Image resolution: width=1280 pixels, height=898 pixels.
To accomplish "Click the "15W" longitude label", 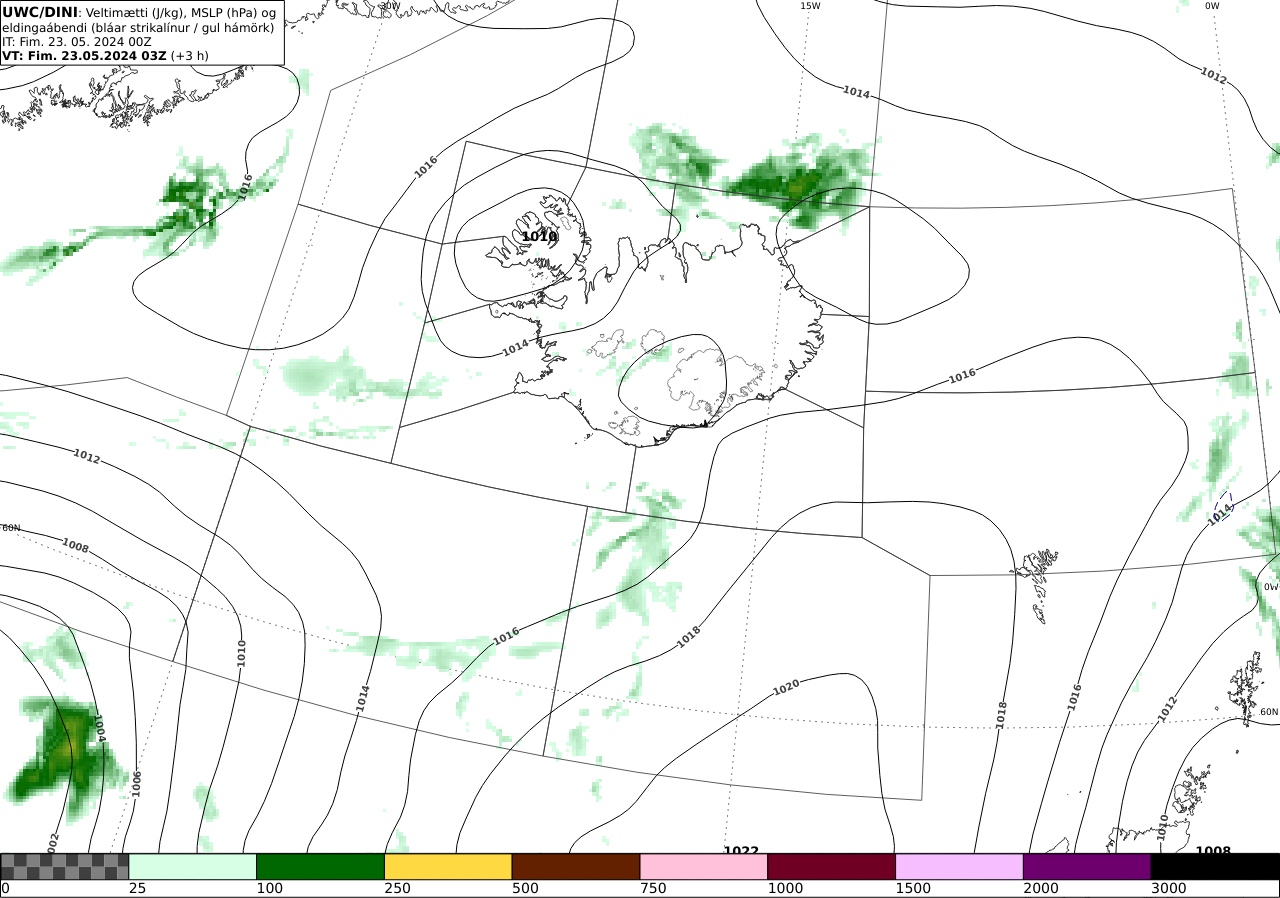I will click(810, 6).
